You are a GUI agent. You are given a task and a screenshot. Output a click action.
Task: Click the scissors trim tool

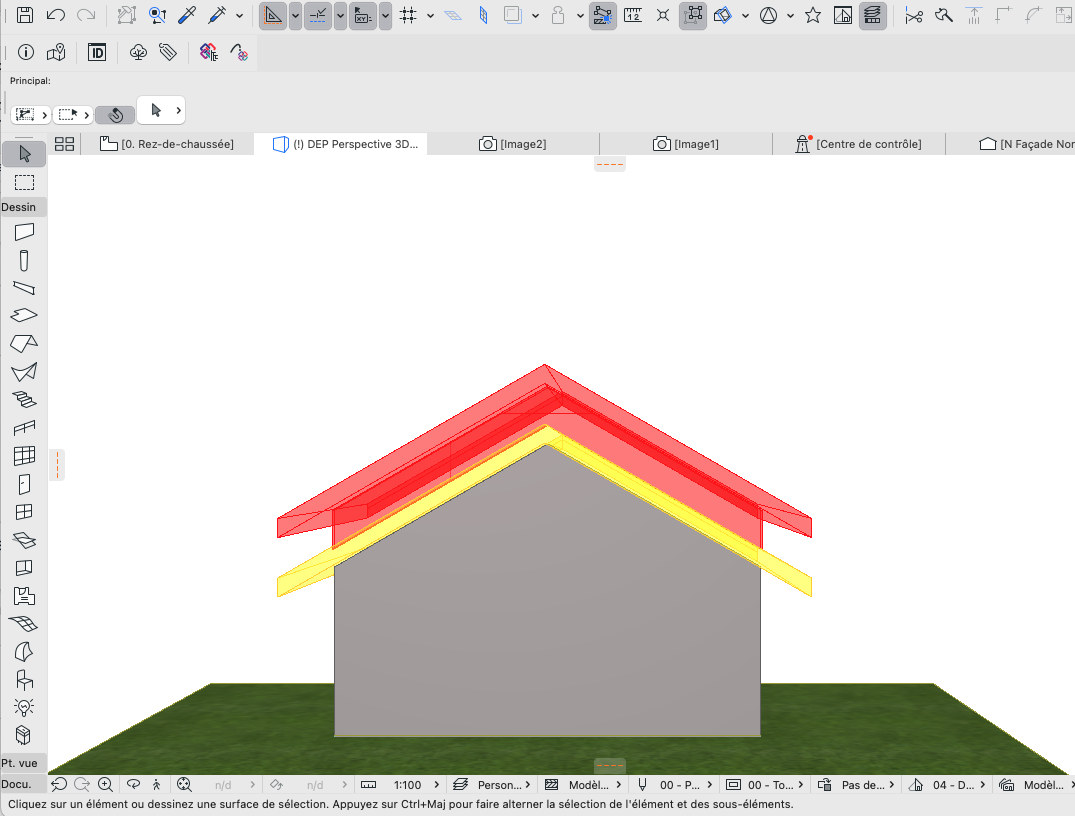click(914, 15)
